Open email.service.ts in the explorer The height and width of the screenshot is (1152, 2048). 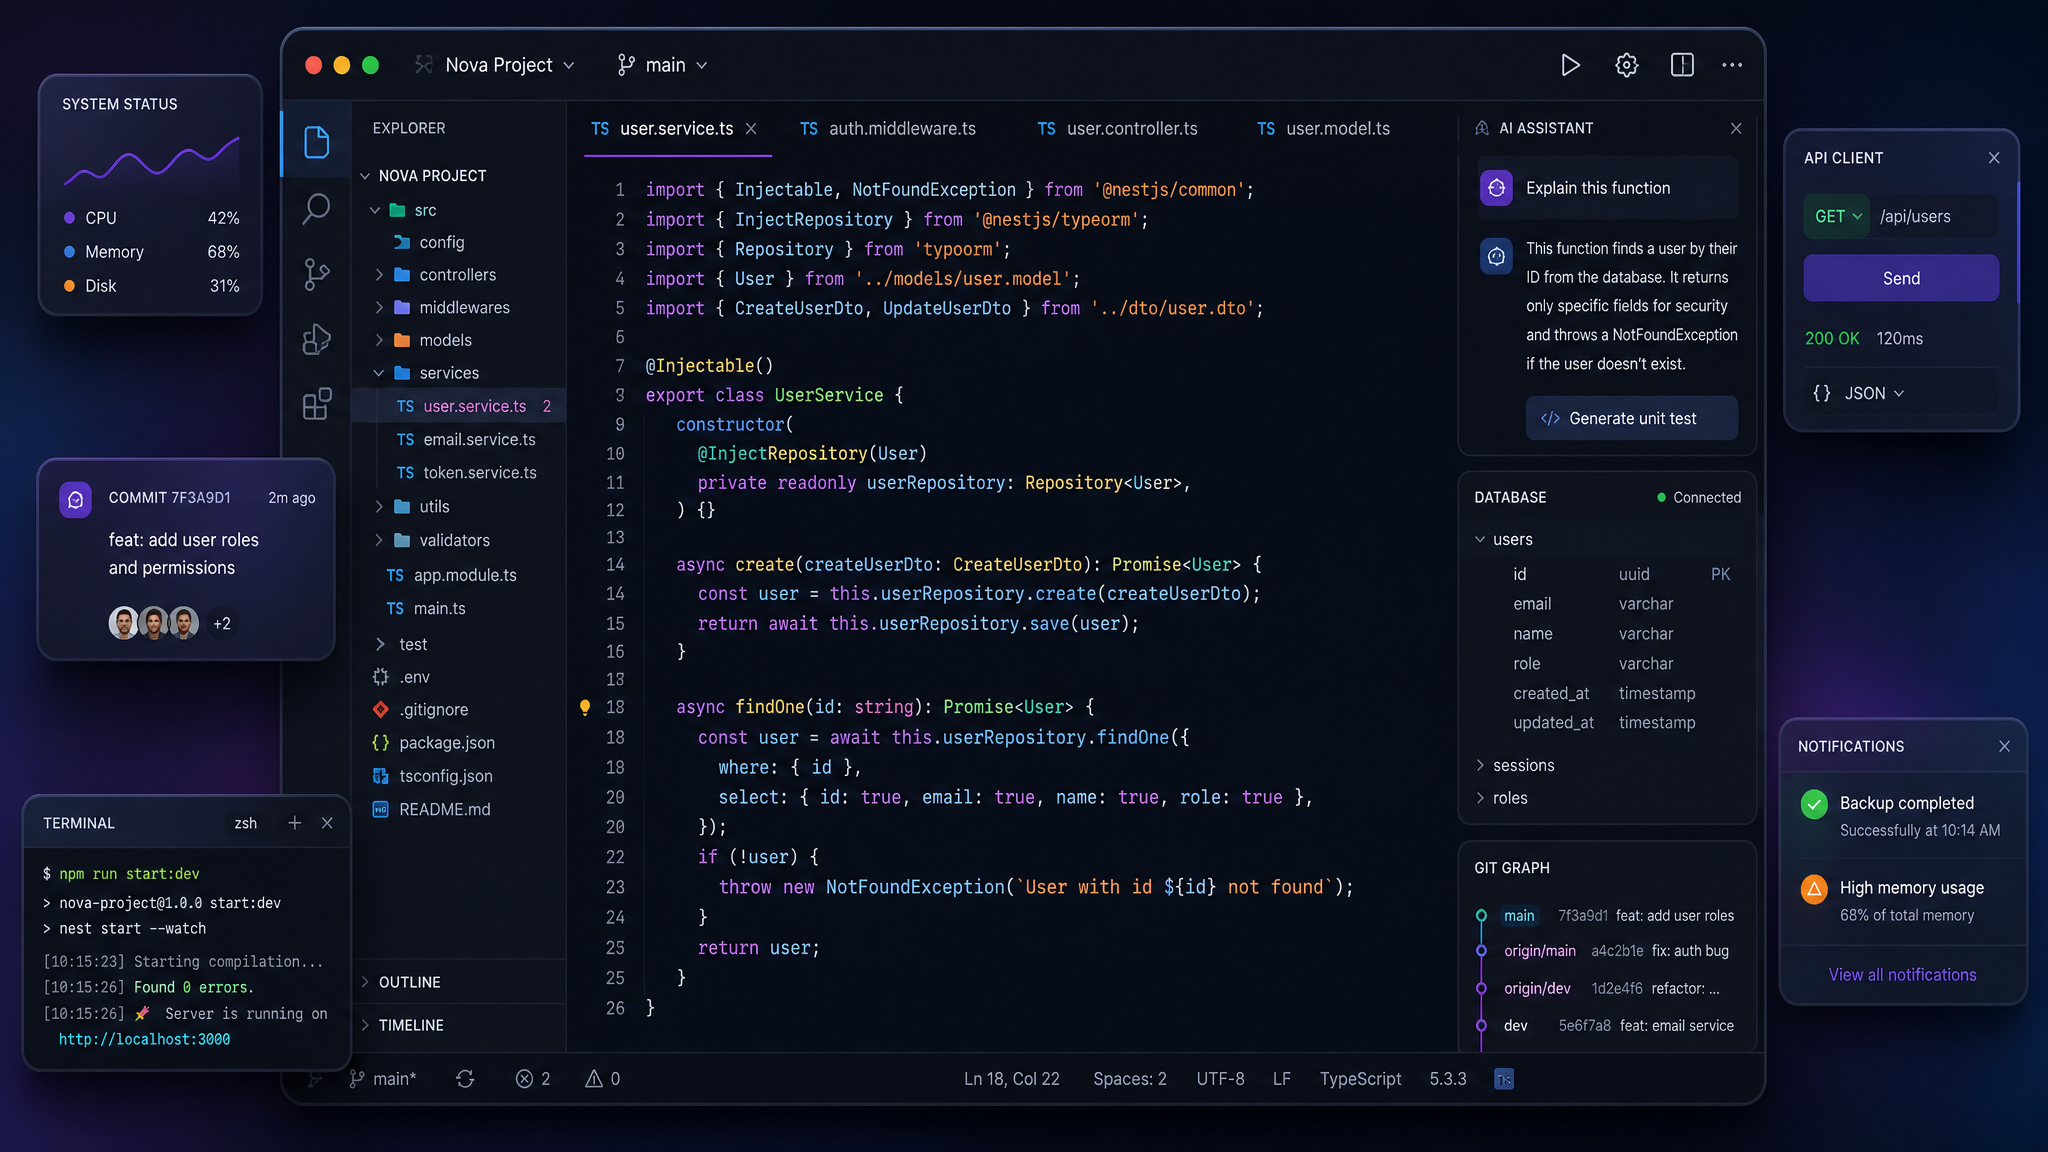coord(466,440)
